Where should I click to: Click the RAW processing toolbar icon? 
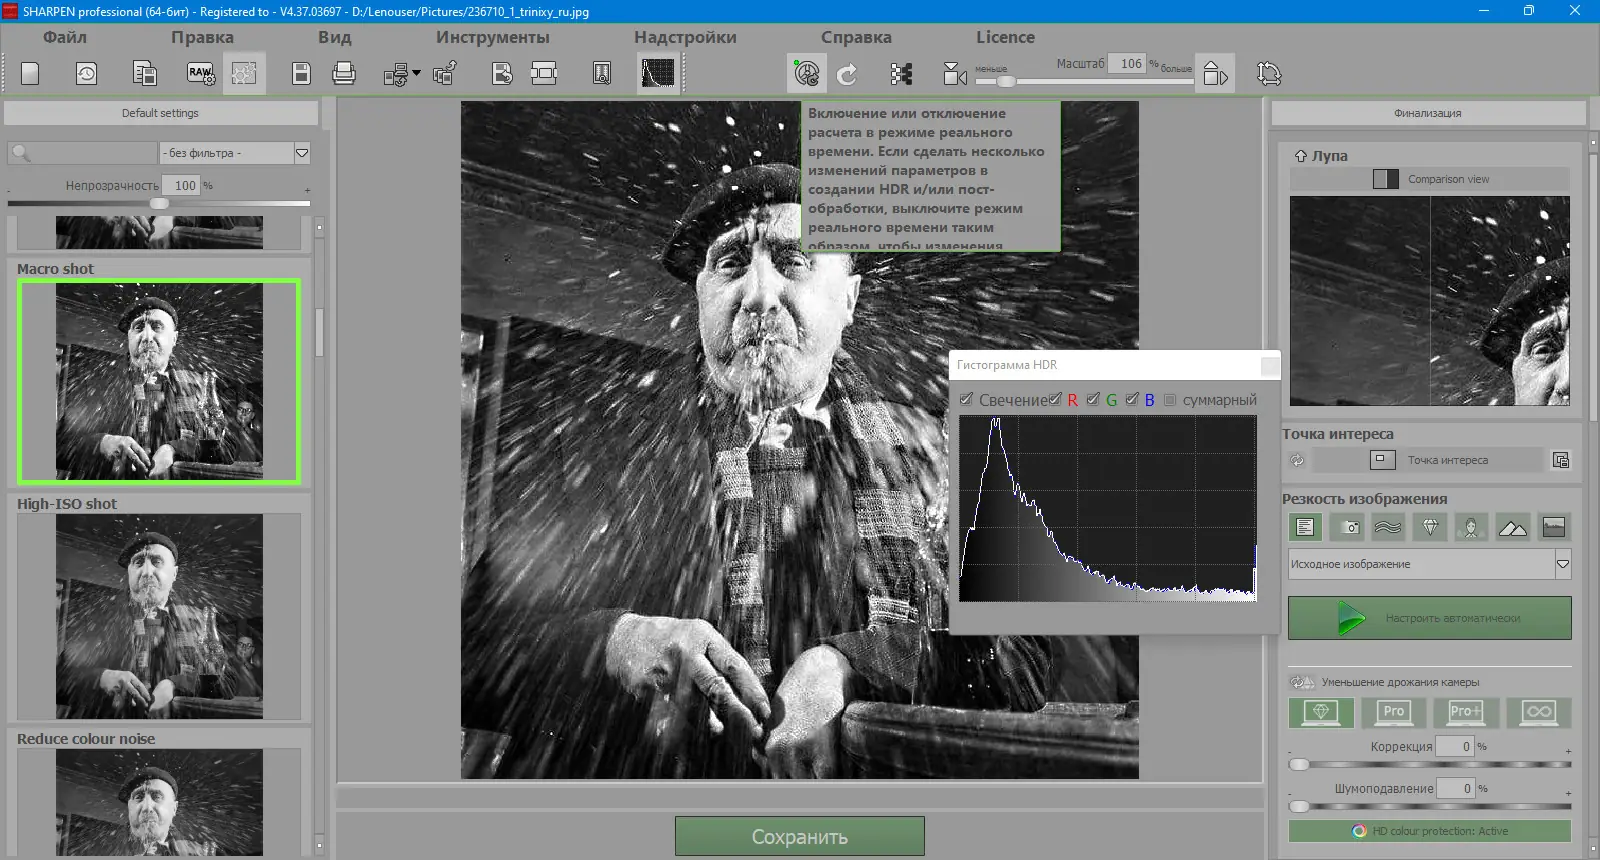201,73
